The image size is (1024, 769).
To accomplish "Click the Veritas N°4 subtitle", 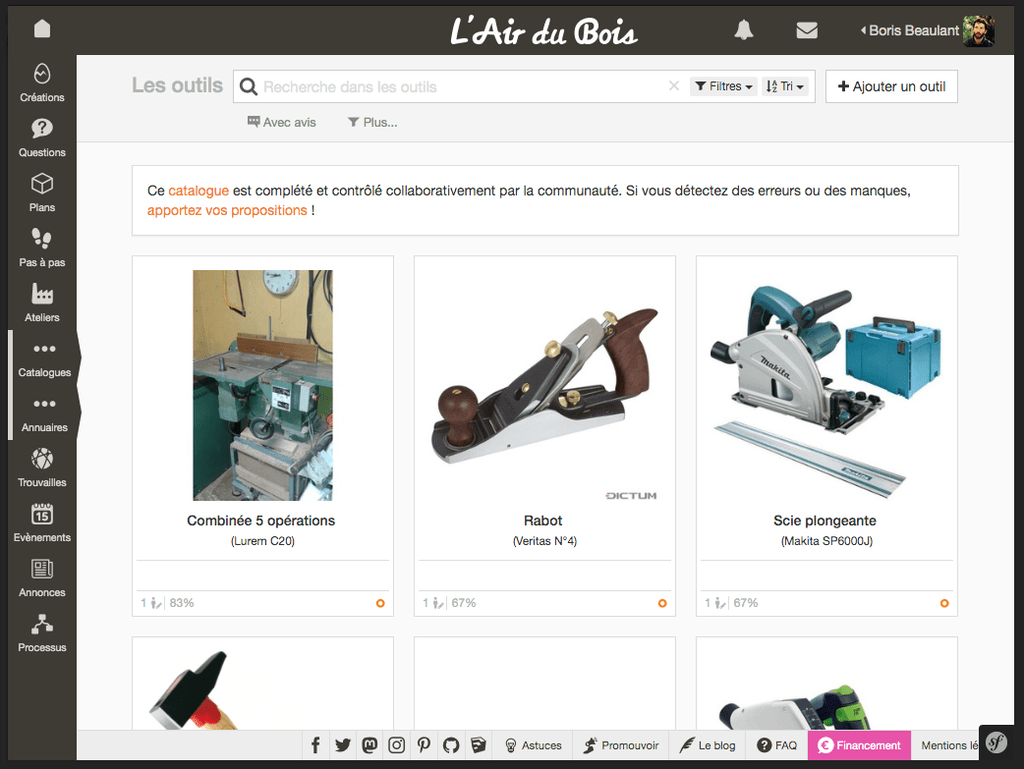I will [x=545, y=541].
